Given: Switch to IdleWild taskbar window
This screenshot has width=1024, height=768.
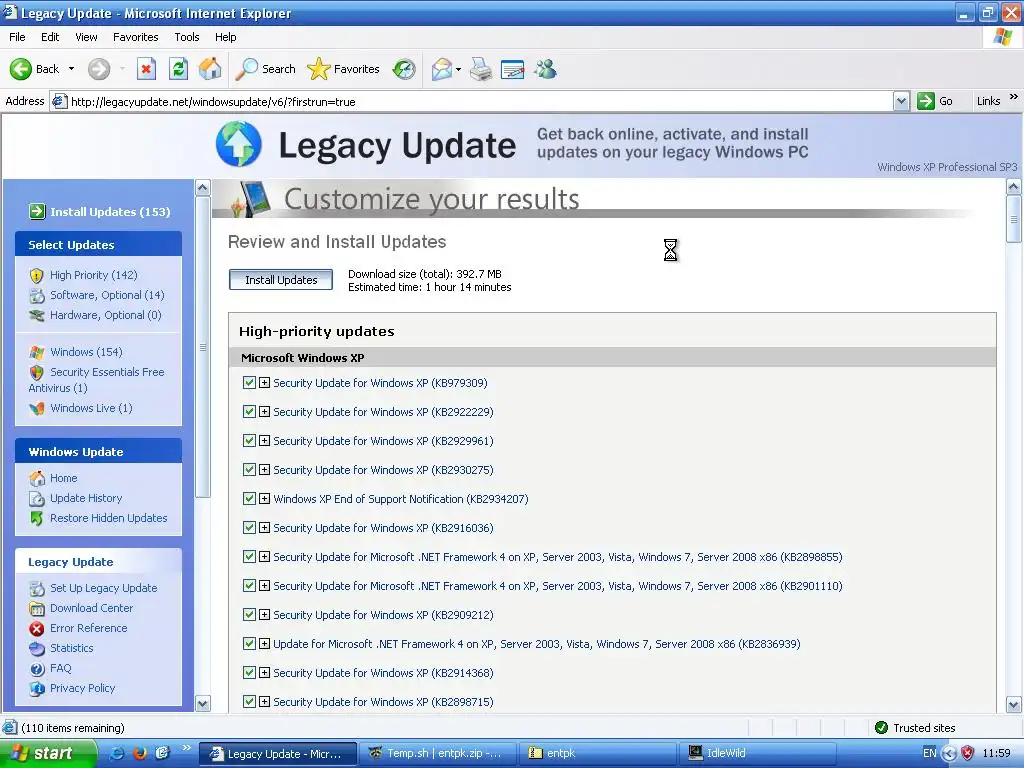Looking at the screenshot, I should (x=758, y=754).
